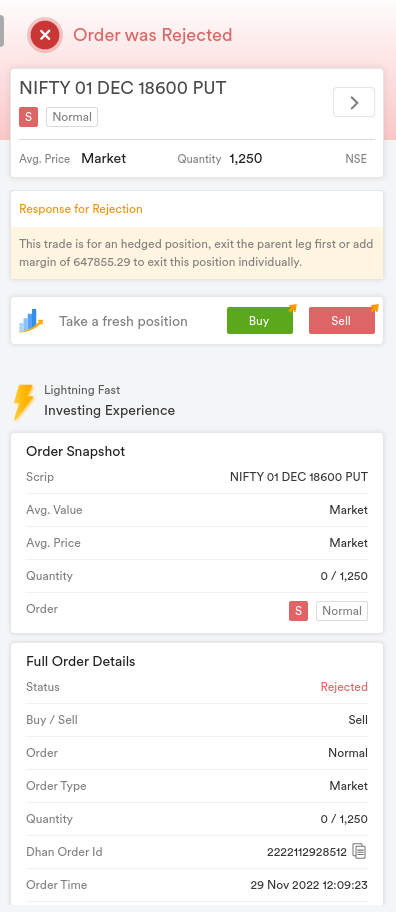Click Normal tag in Order Snapshot
396x912 pixels.
342,611
